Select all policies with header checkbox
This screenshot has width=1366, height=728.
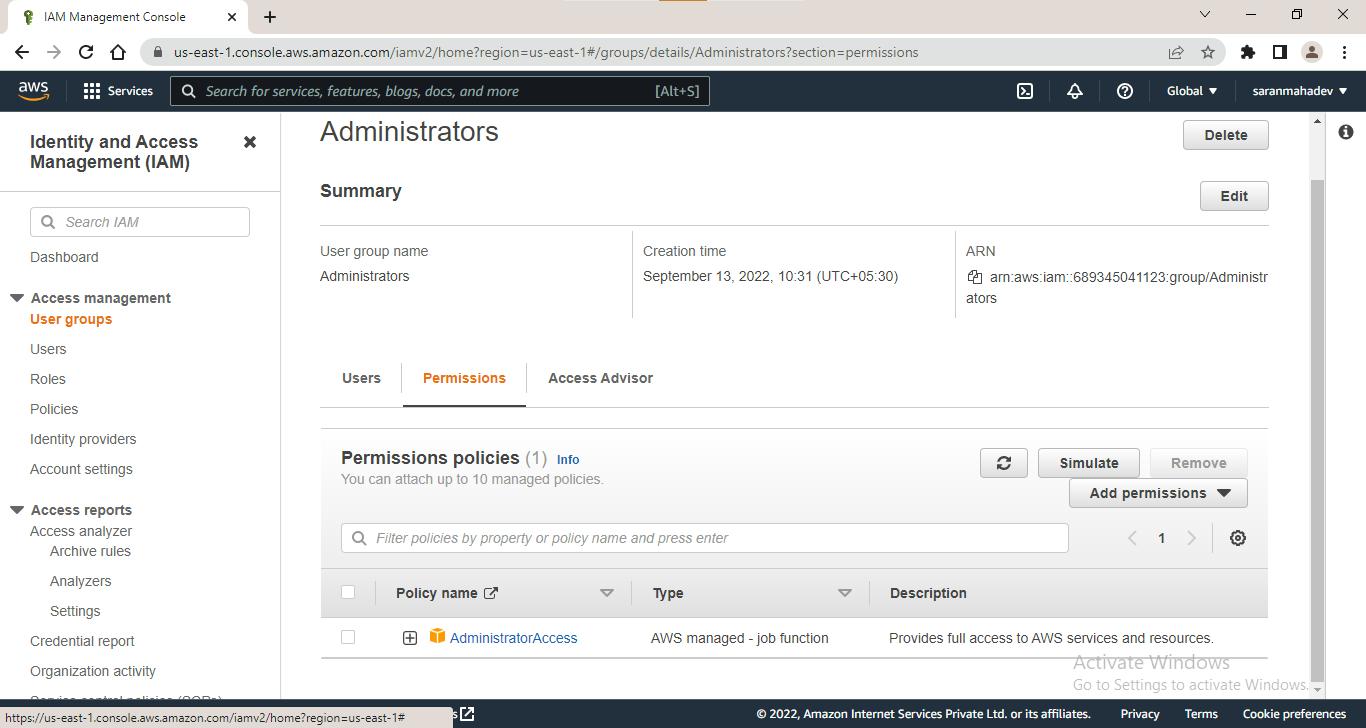click(348, 592)
